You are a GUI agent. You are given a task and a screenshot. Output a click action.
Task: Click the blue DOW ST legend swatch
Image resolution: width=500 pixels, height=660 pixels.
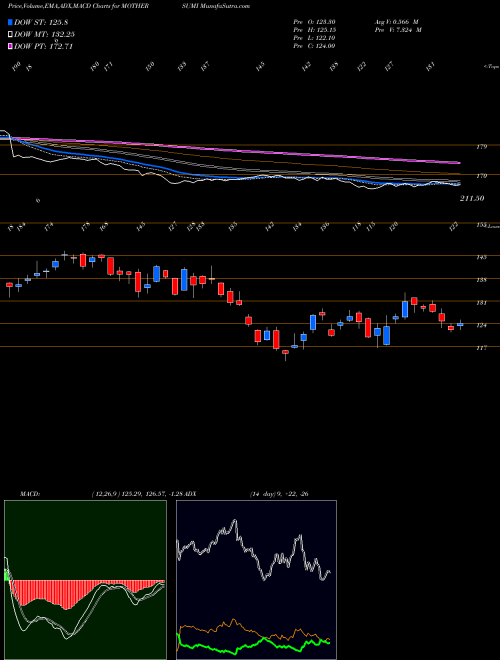pos(10,22)
